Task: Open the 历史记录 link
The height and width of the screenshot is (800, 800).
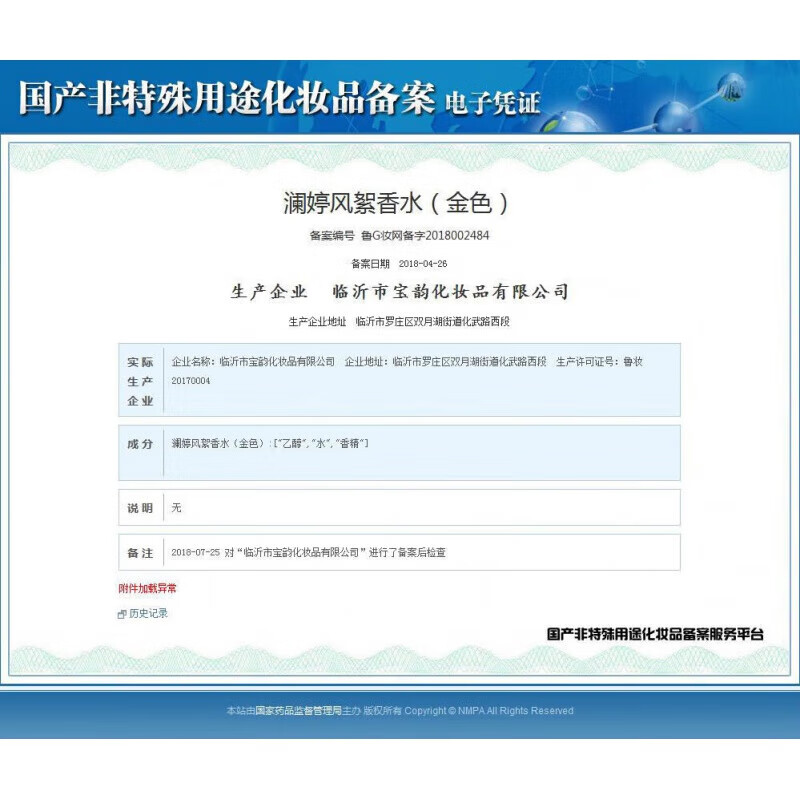Action: [148, 614]
